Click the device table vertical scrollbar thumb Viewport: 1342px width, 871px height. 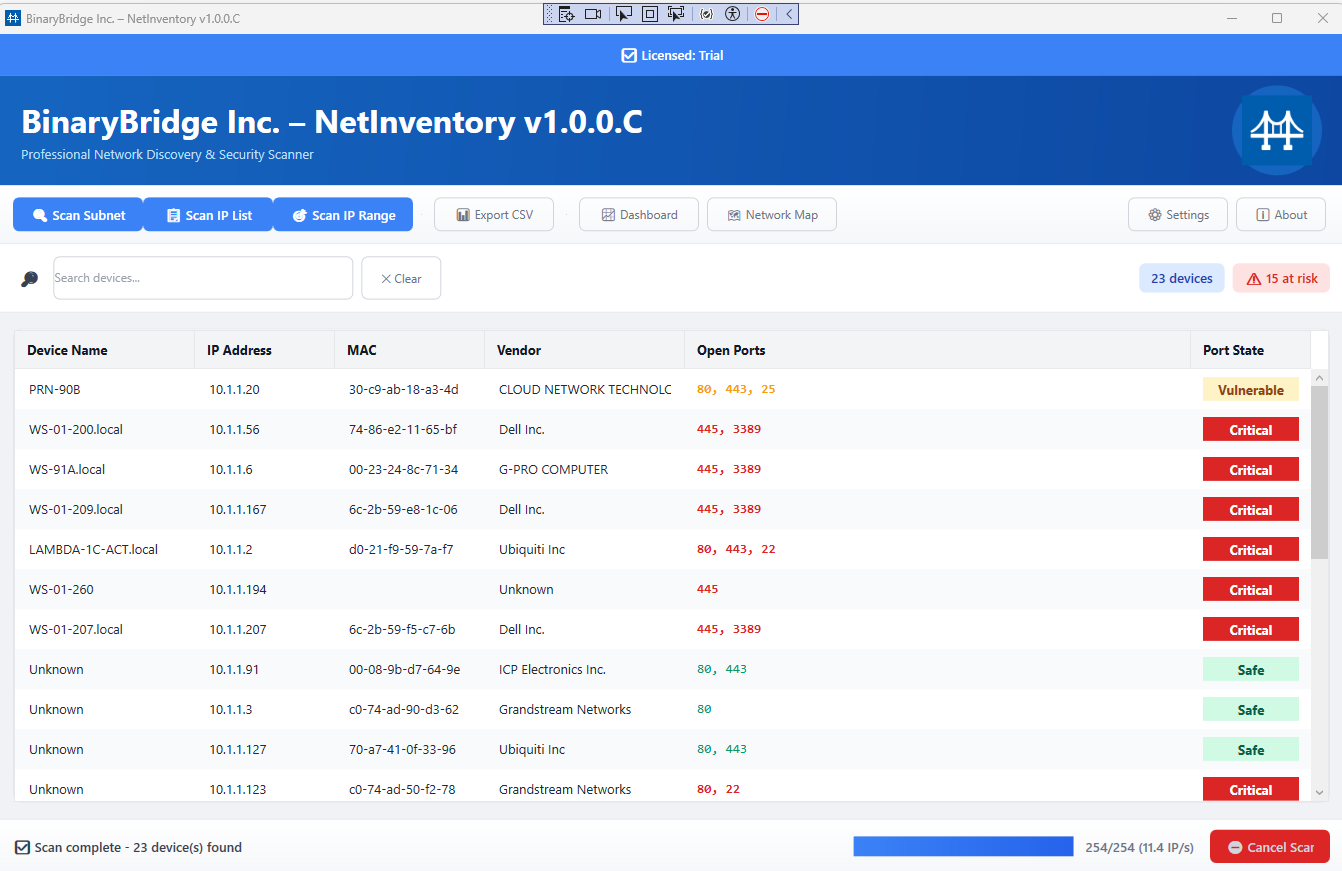coord(1319,473)
